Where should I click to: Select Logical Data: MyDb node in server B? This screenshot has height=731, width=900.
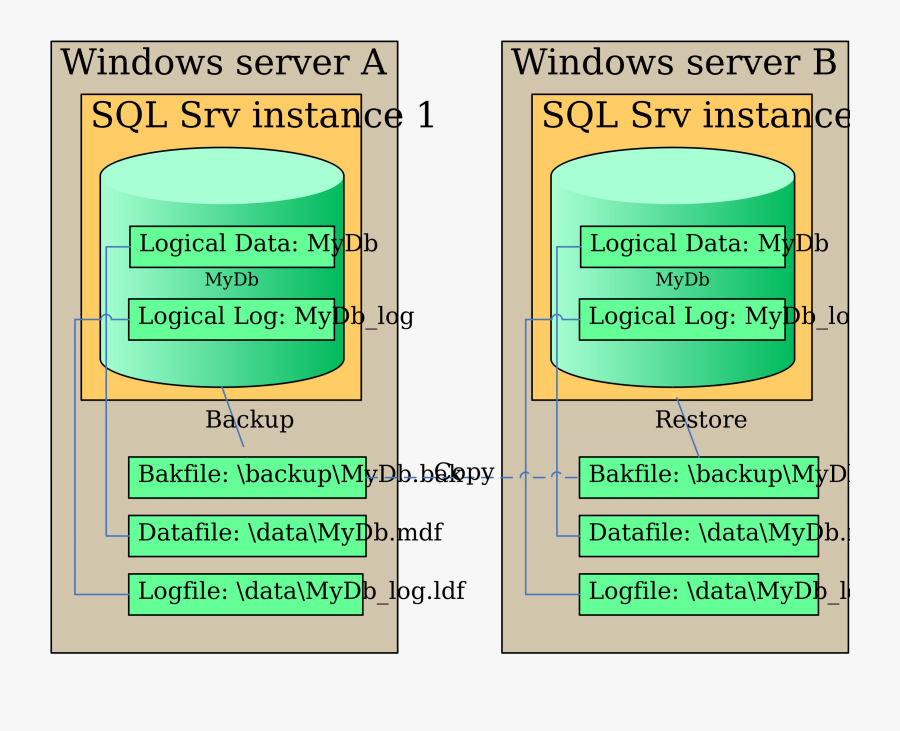pyautogui.click(x=682, y=246)
